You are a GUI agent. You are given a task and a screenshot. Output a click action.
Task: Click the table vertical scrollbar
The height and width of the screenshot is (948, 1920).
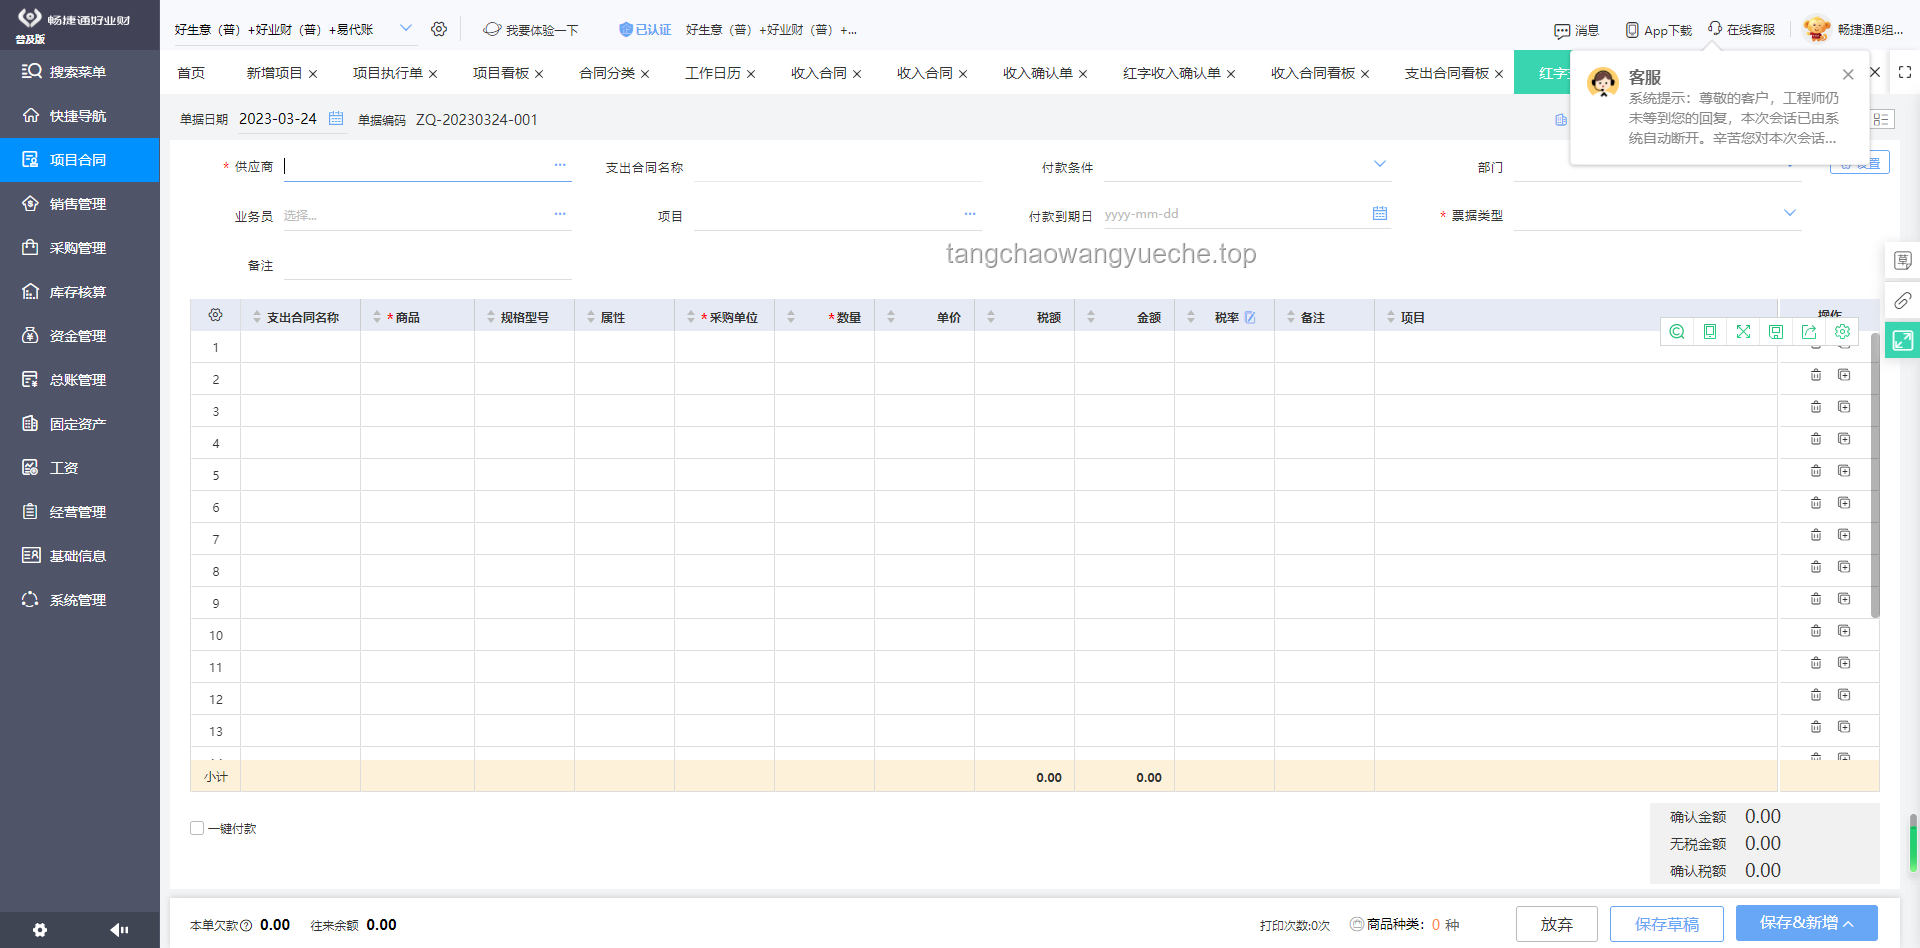[x=1875, y=475]
